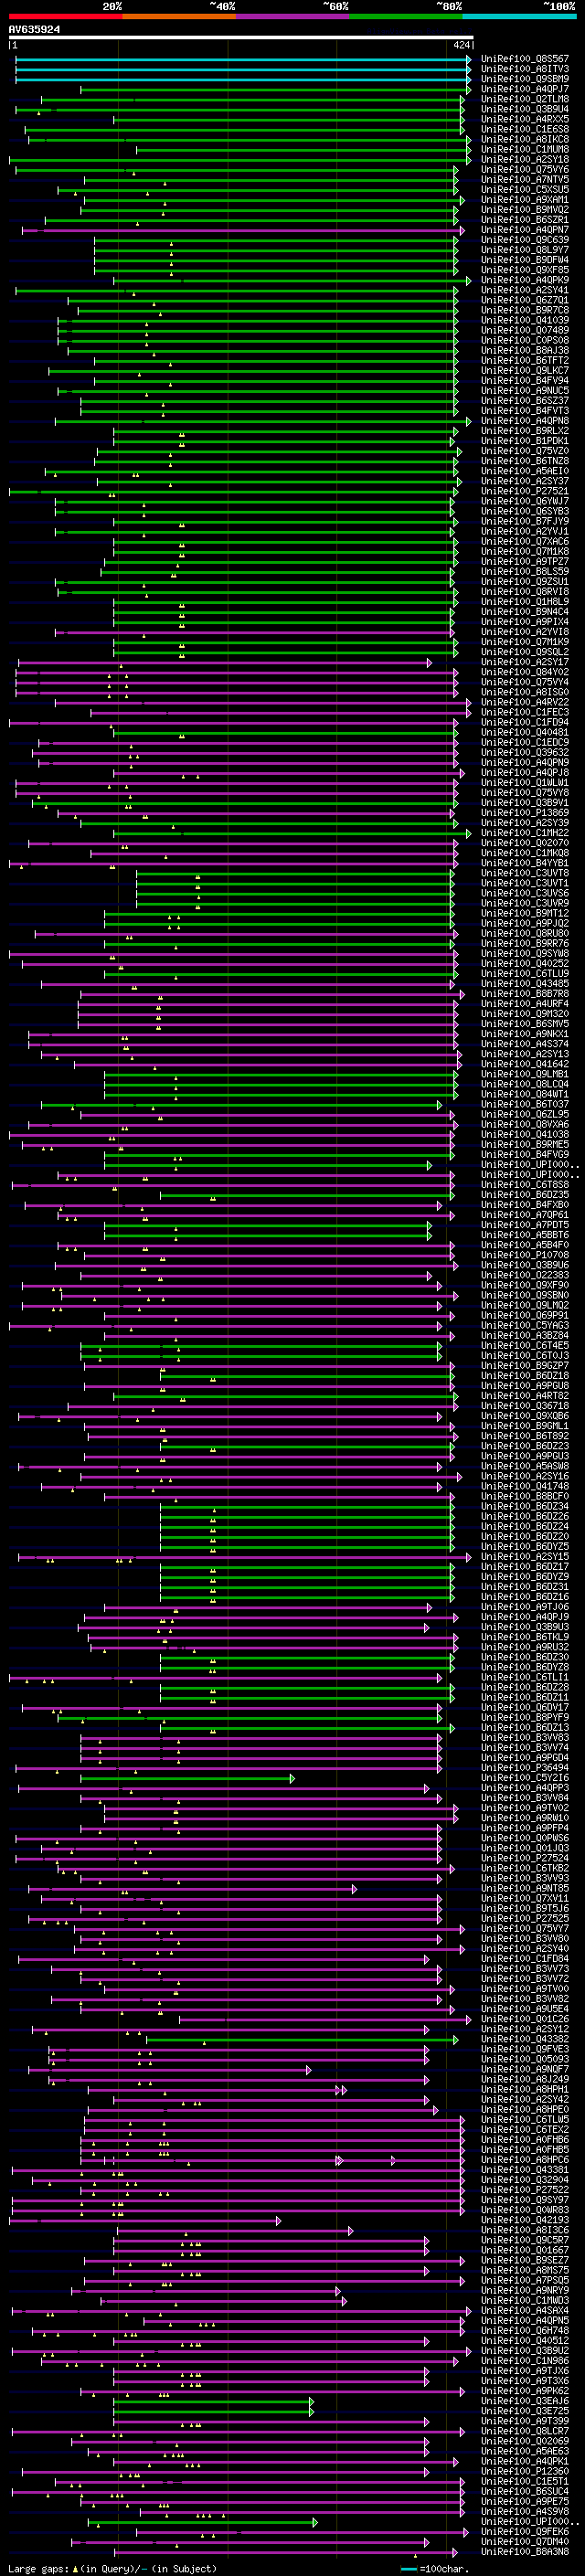Select UniRef100_Q8VXA6 label
The height and width of the screenshot is (2576, 585).
(x=525, y=1125)
